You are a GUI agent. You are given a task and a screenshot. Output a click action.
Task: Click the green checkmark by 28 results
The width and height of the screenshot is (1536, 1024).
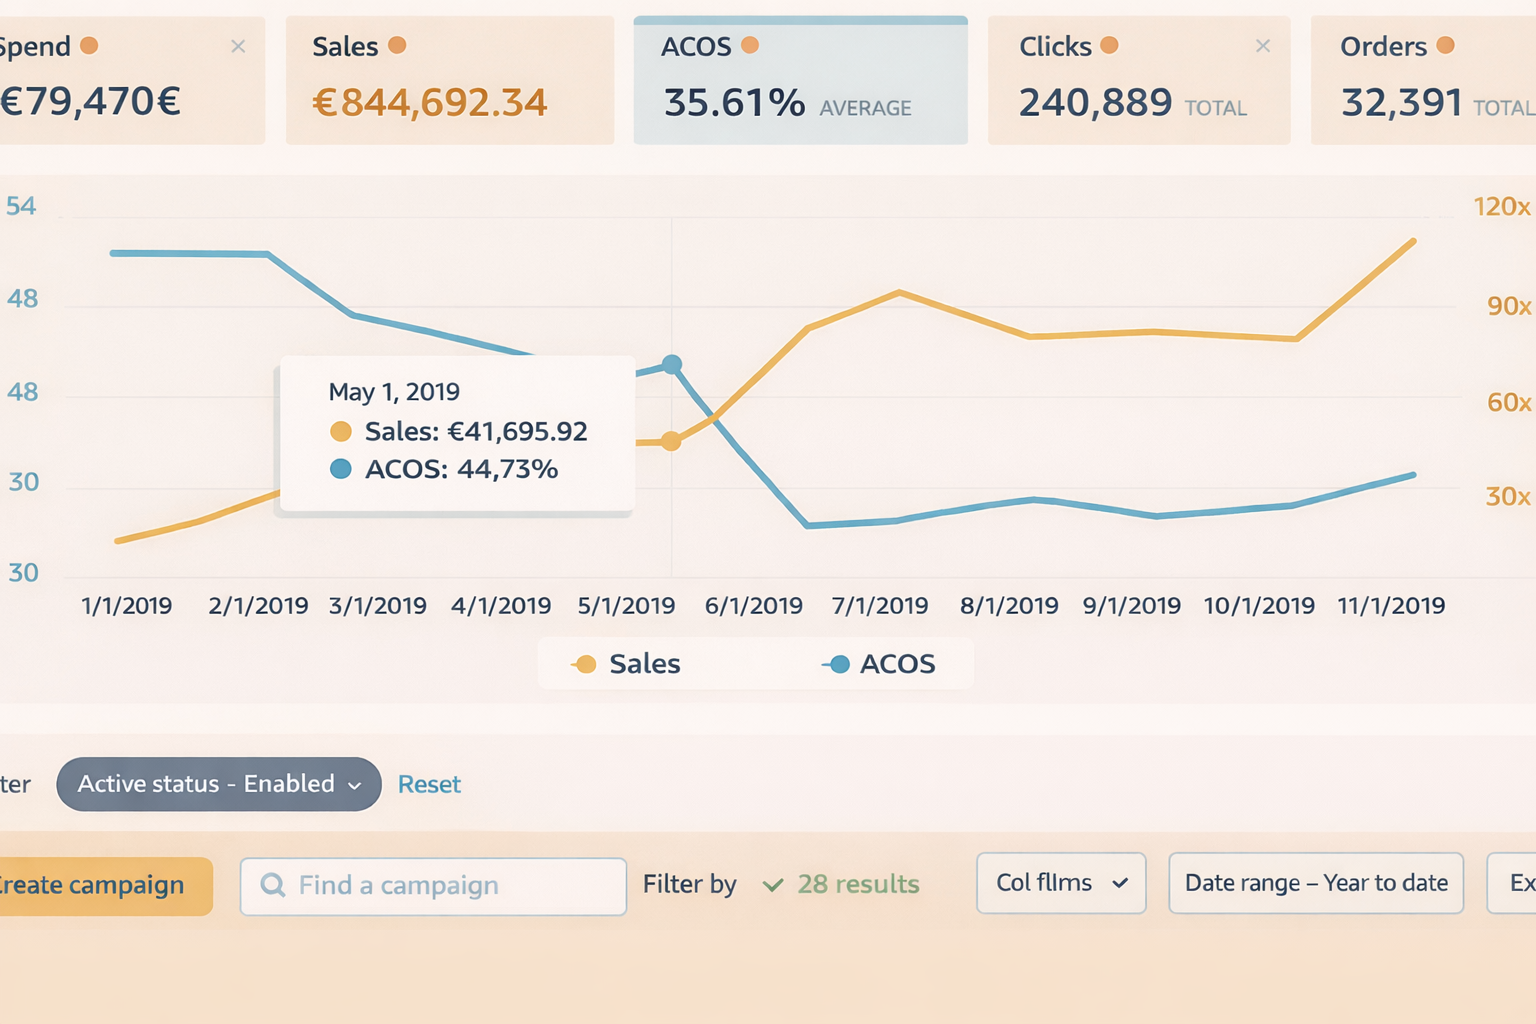coord(772,885)
